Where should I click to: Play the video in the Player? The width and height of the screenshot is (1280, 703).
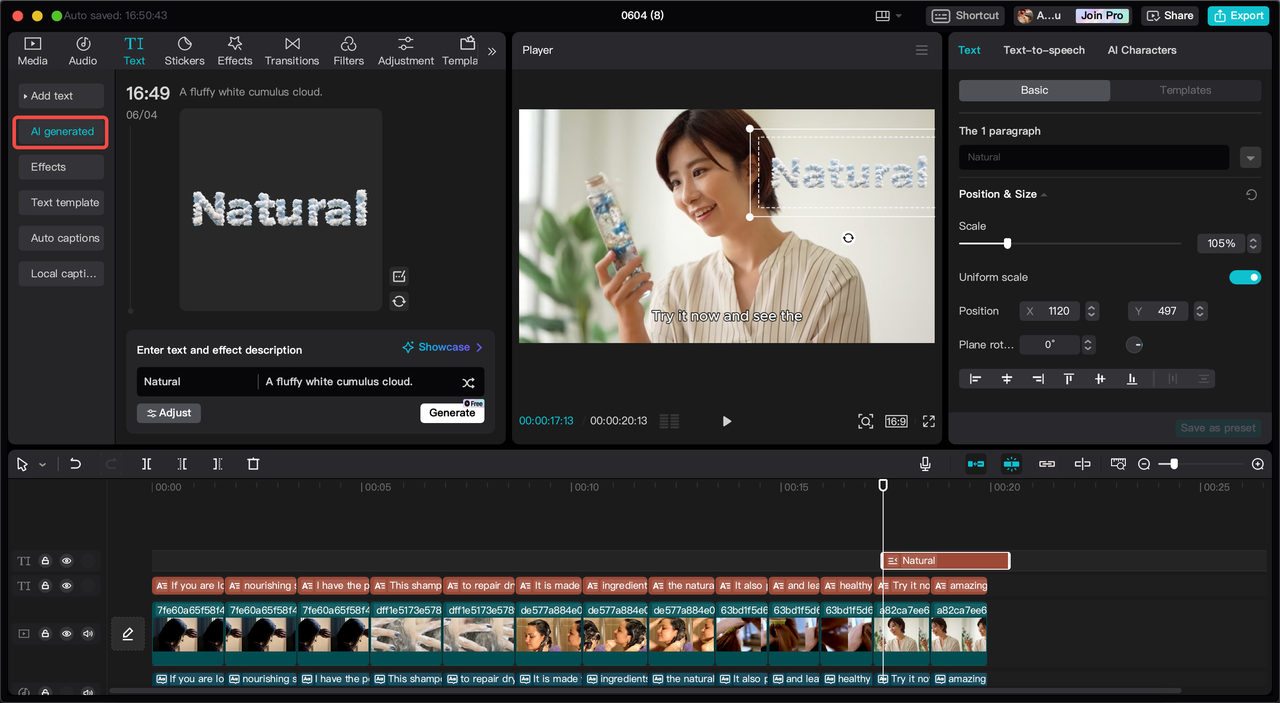pyautogui.click(x=727, y=421)
